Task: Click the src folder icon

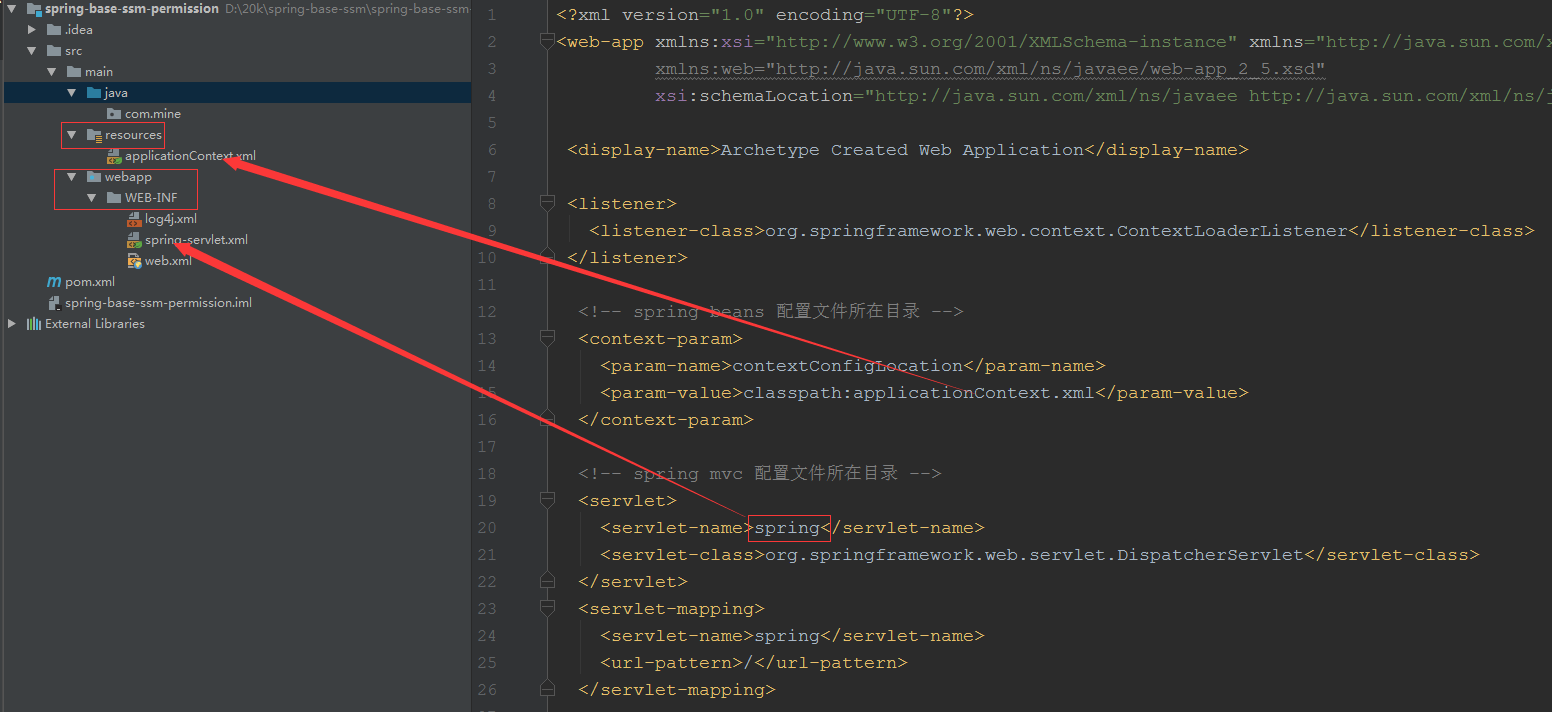Action: [54, 51]
